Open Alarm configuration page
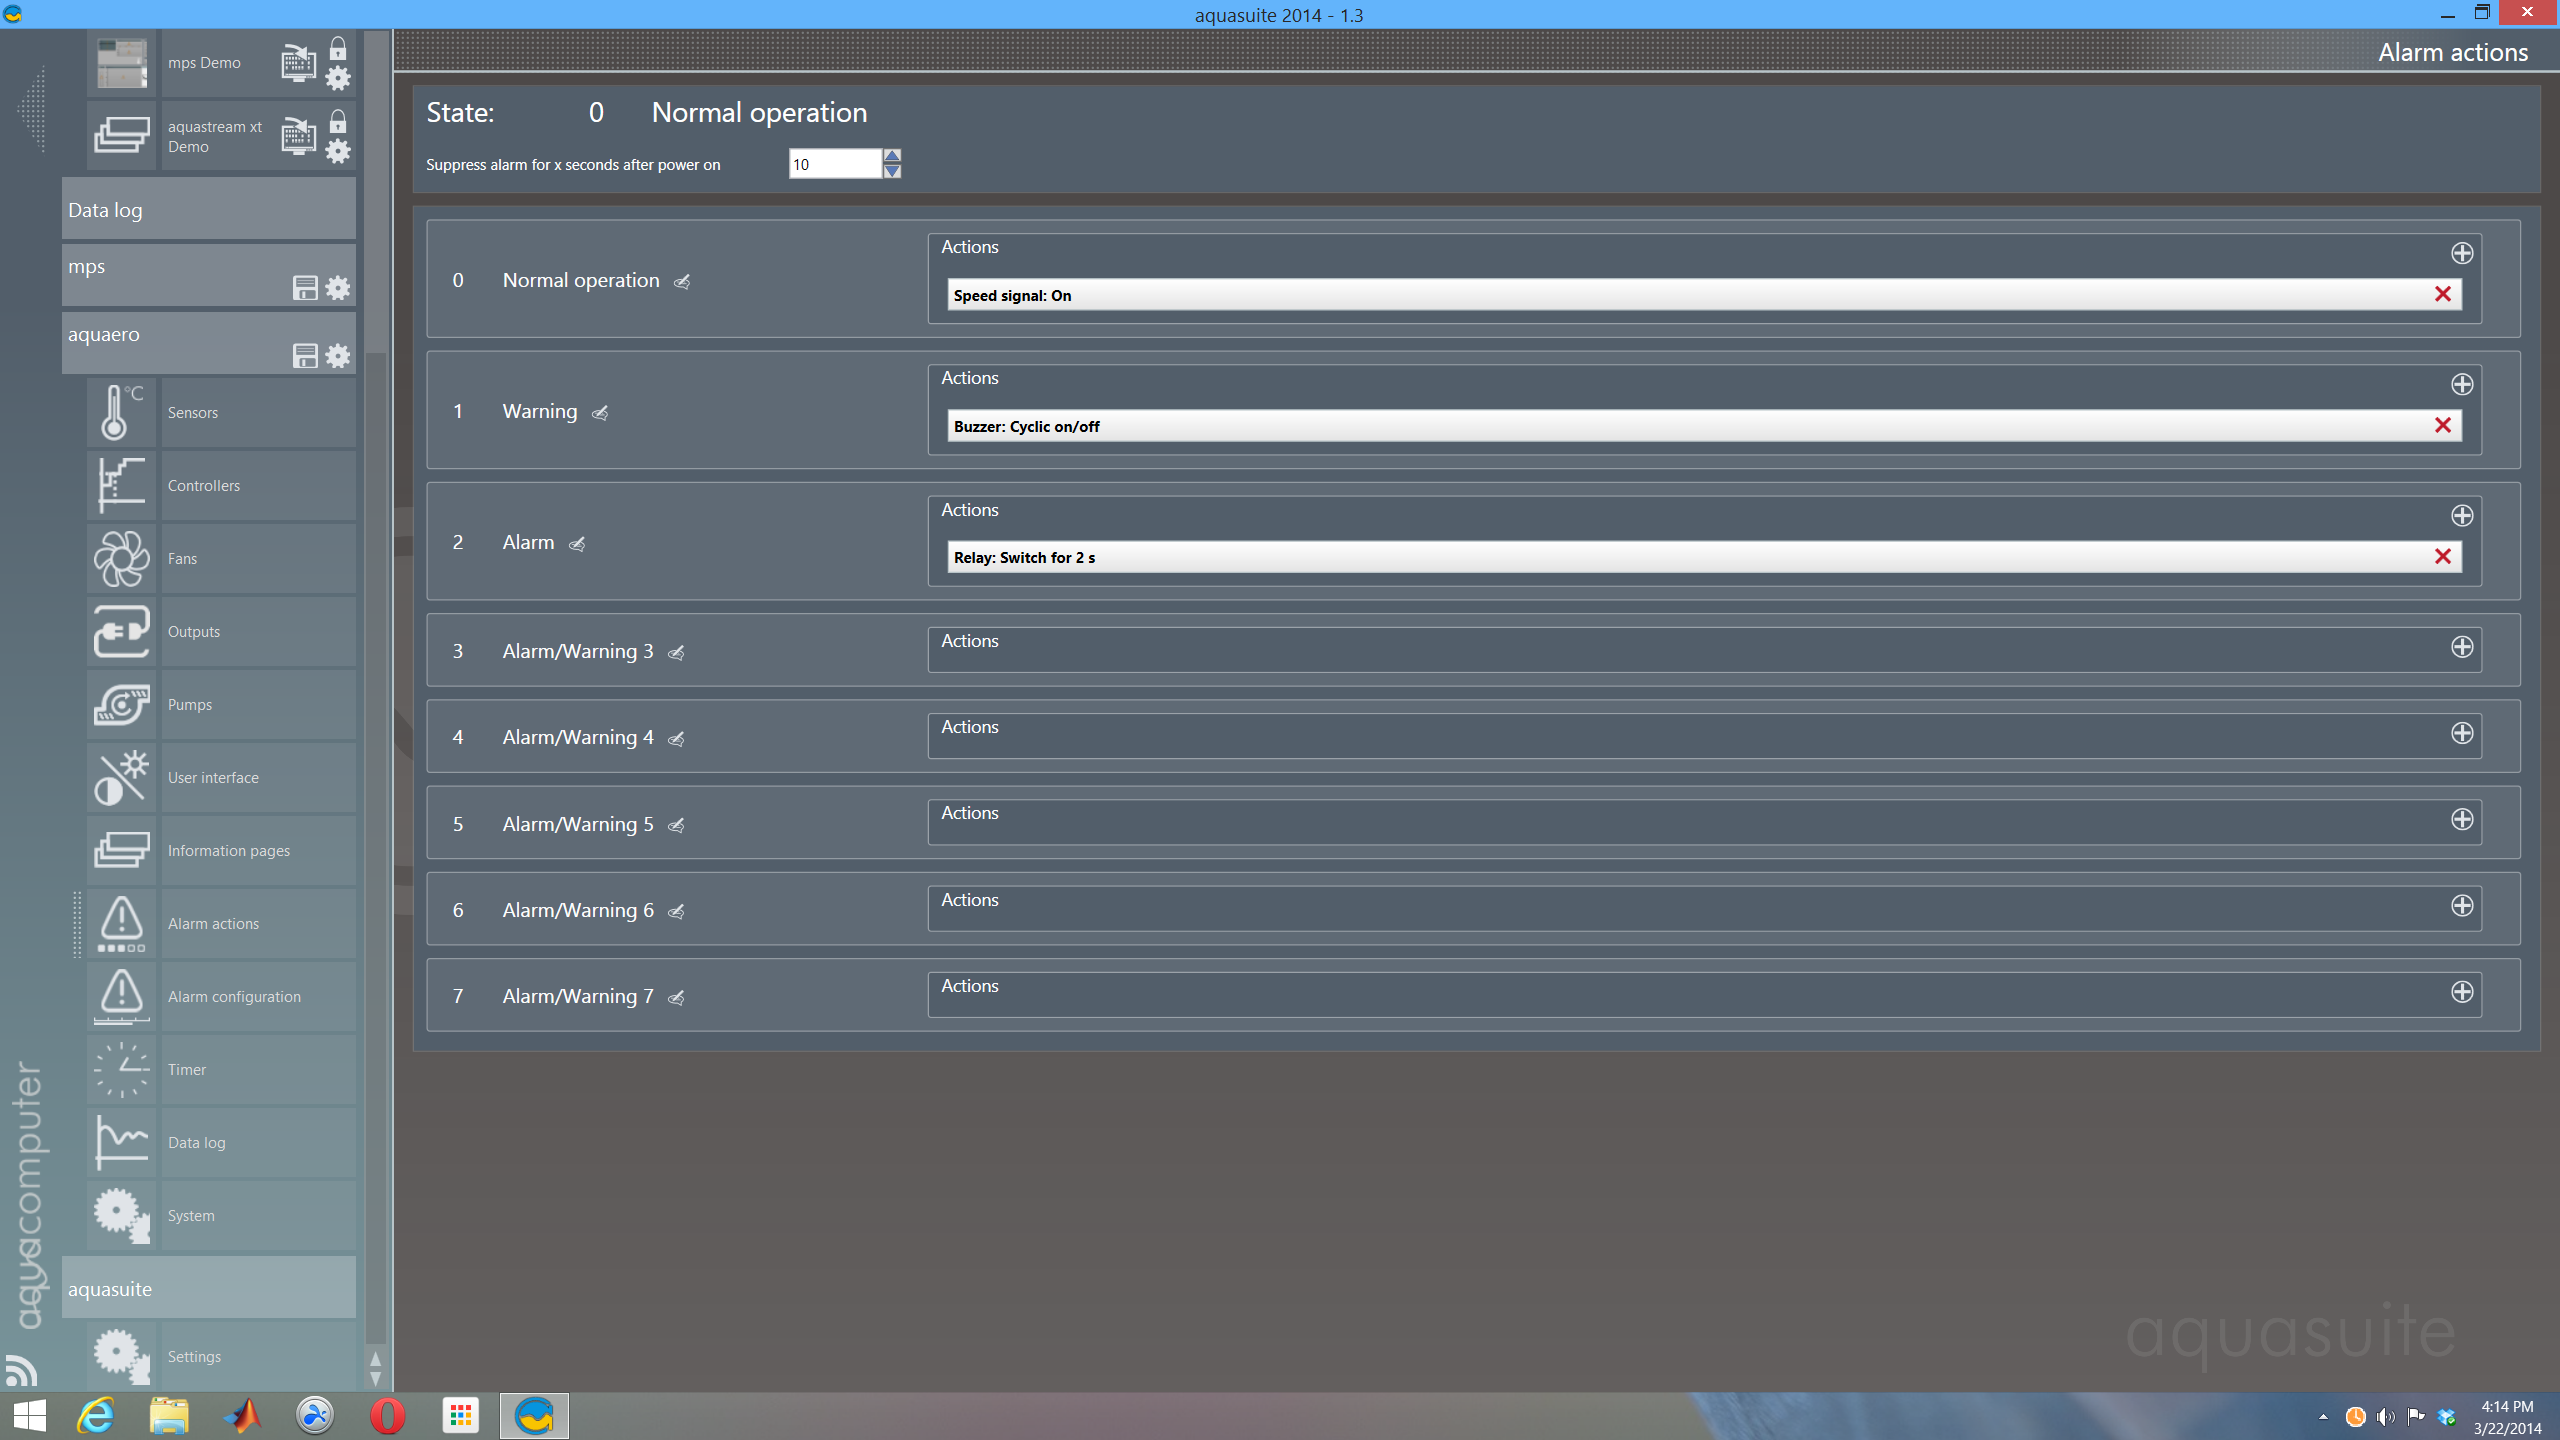 234,996
